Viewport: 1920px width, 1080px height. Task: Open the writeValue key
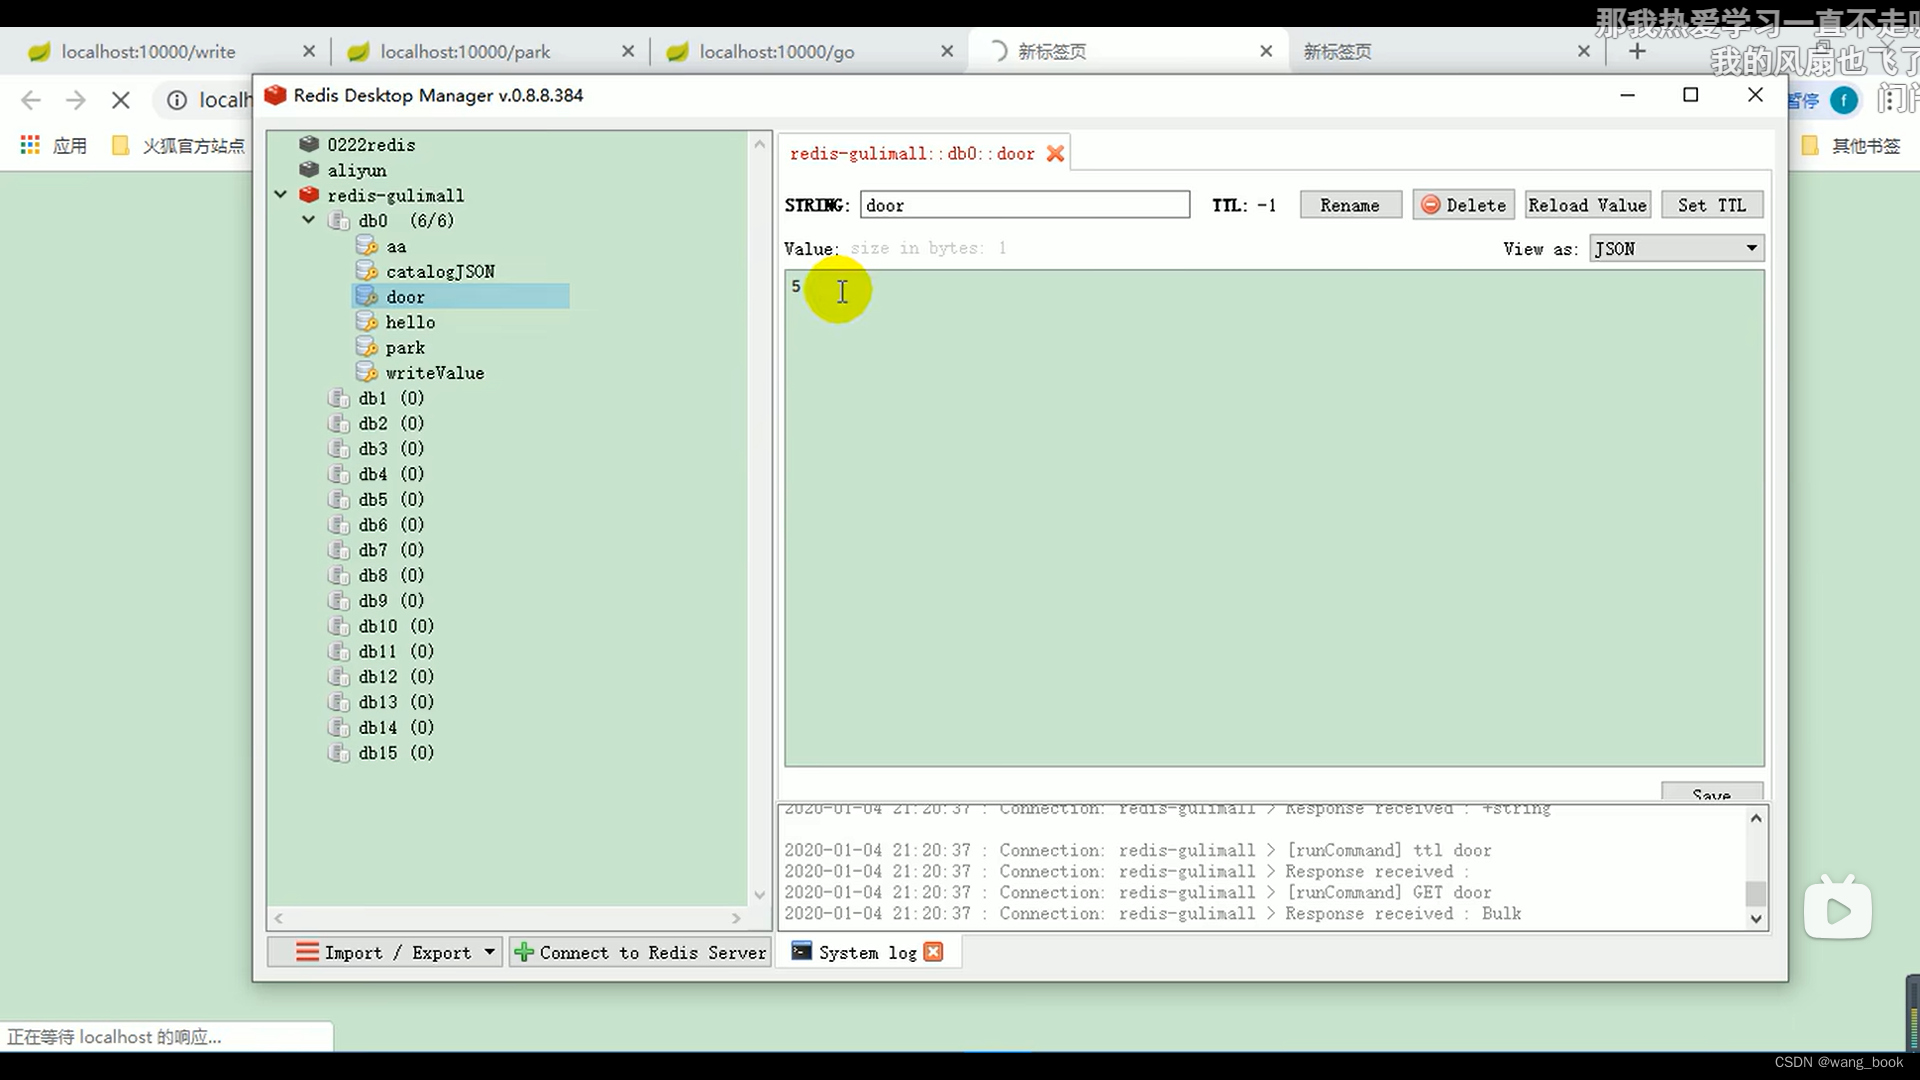435,372
